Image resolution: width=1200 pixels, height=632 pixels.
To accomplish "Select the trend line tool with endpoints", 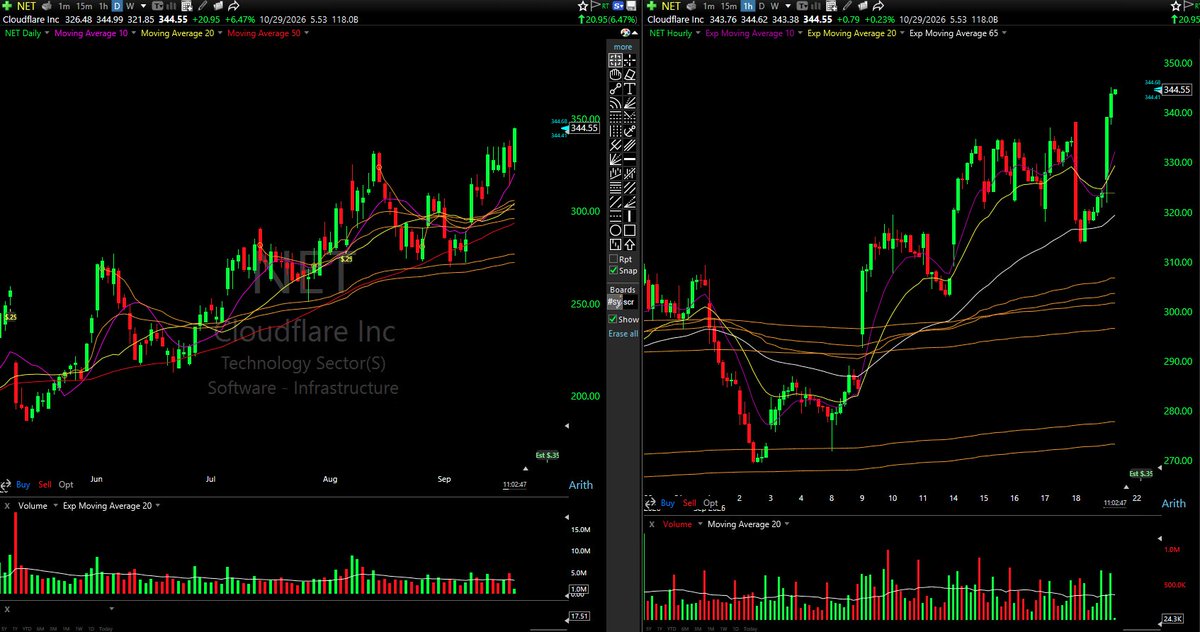I will tap(616, 89).
